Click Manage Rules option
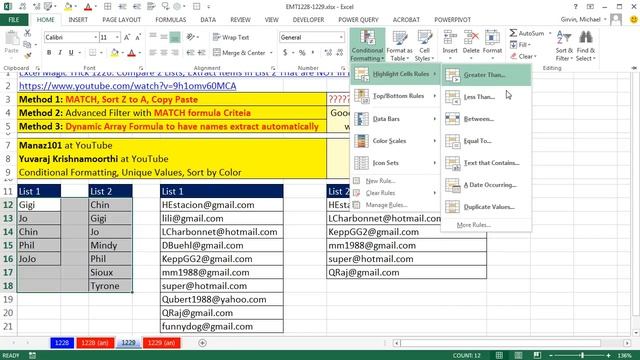This screenshot has height=360, width=640. coord(395,205)
